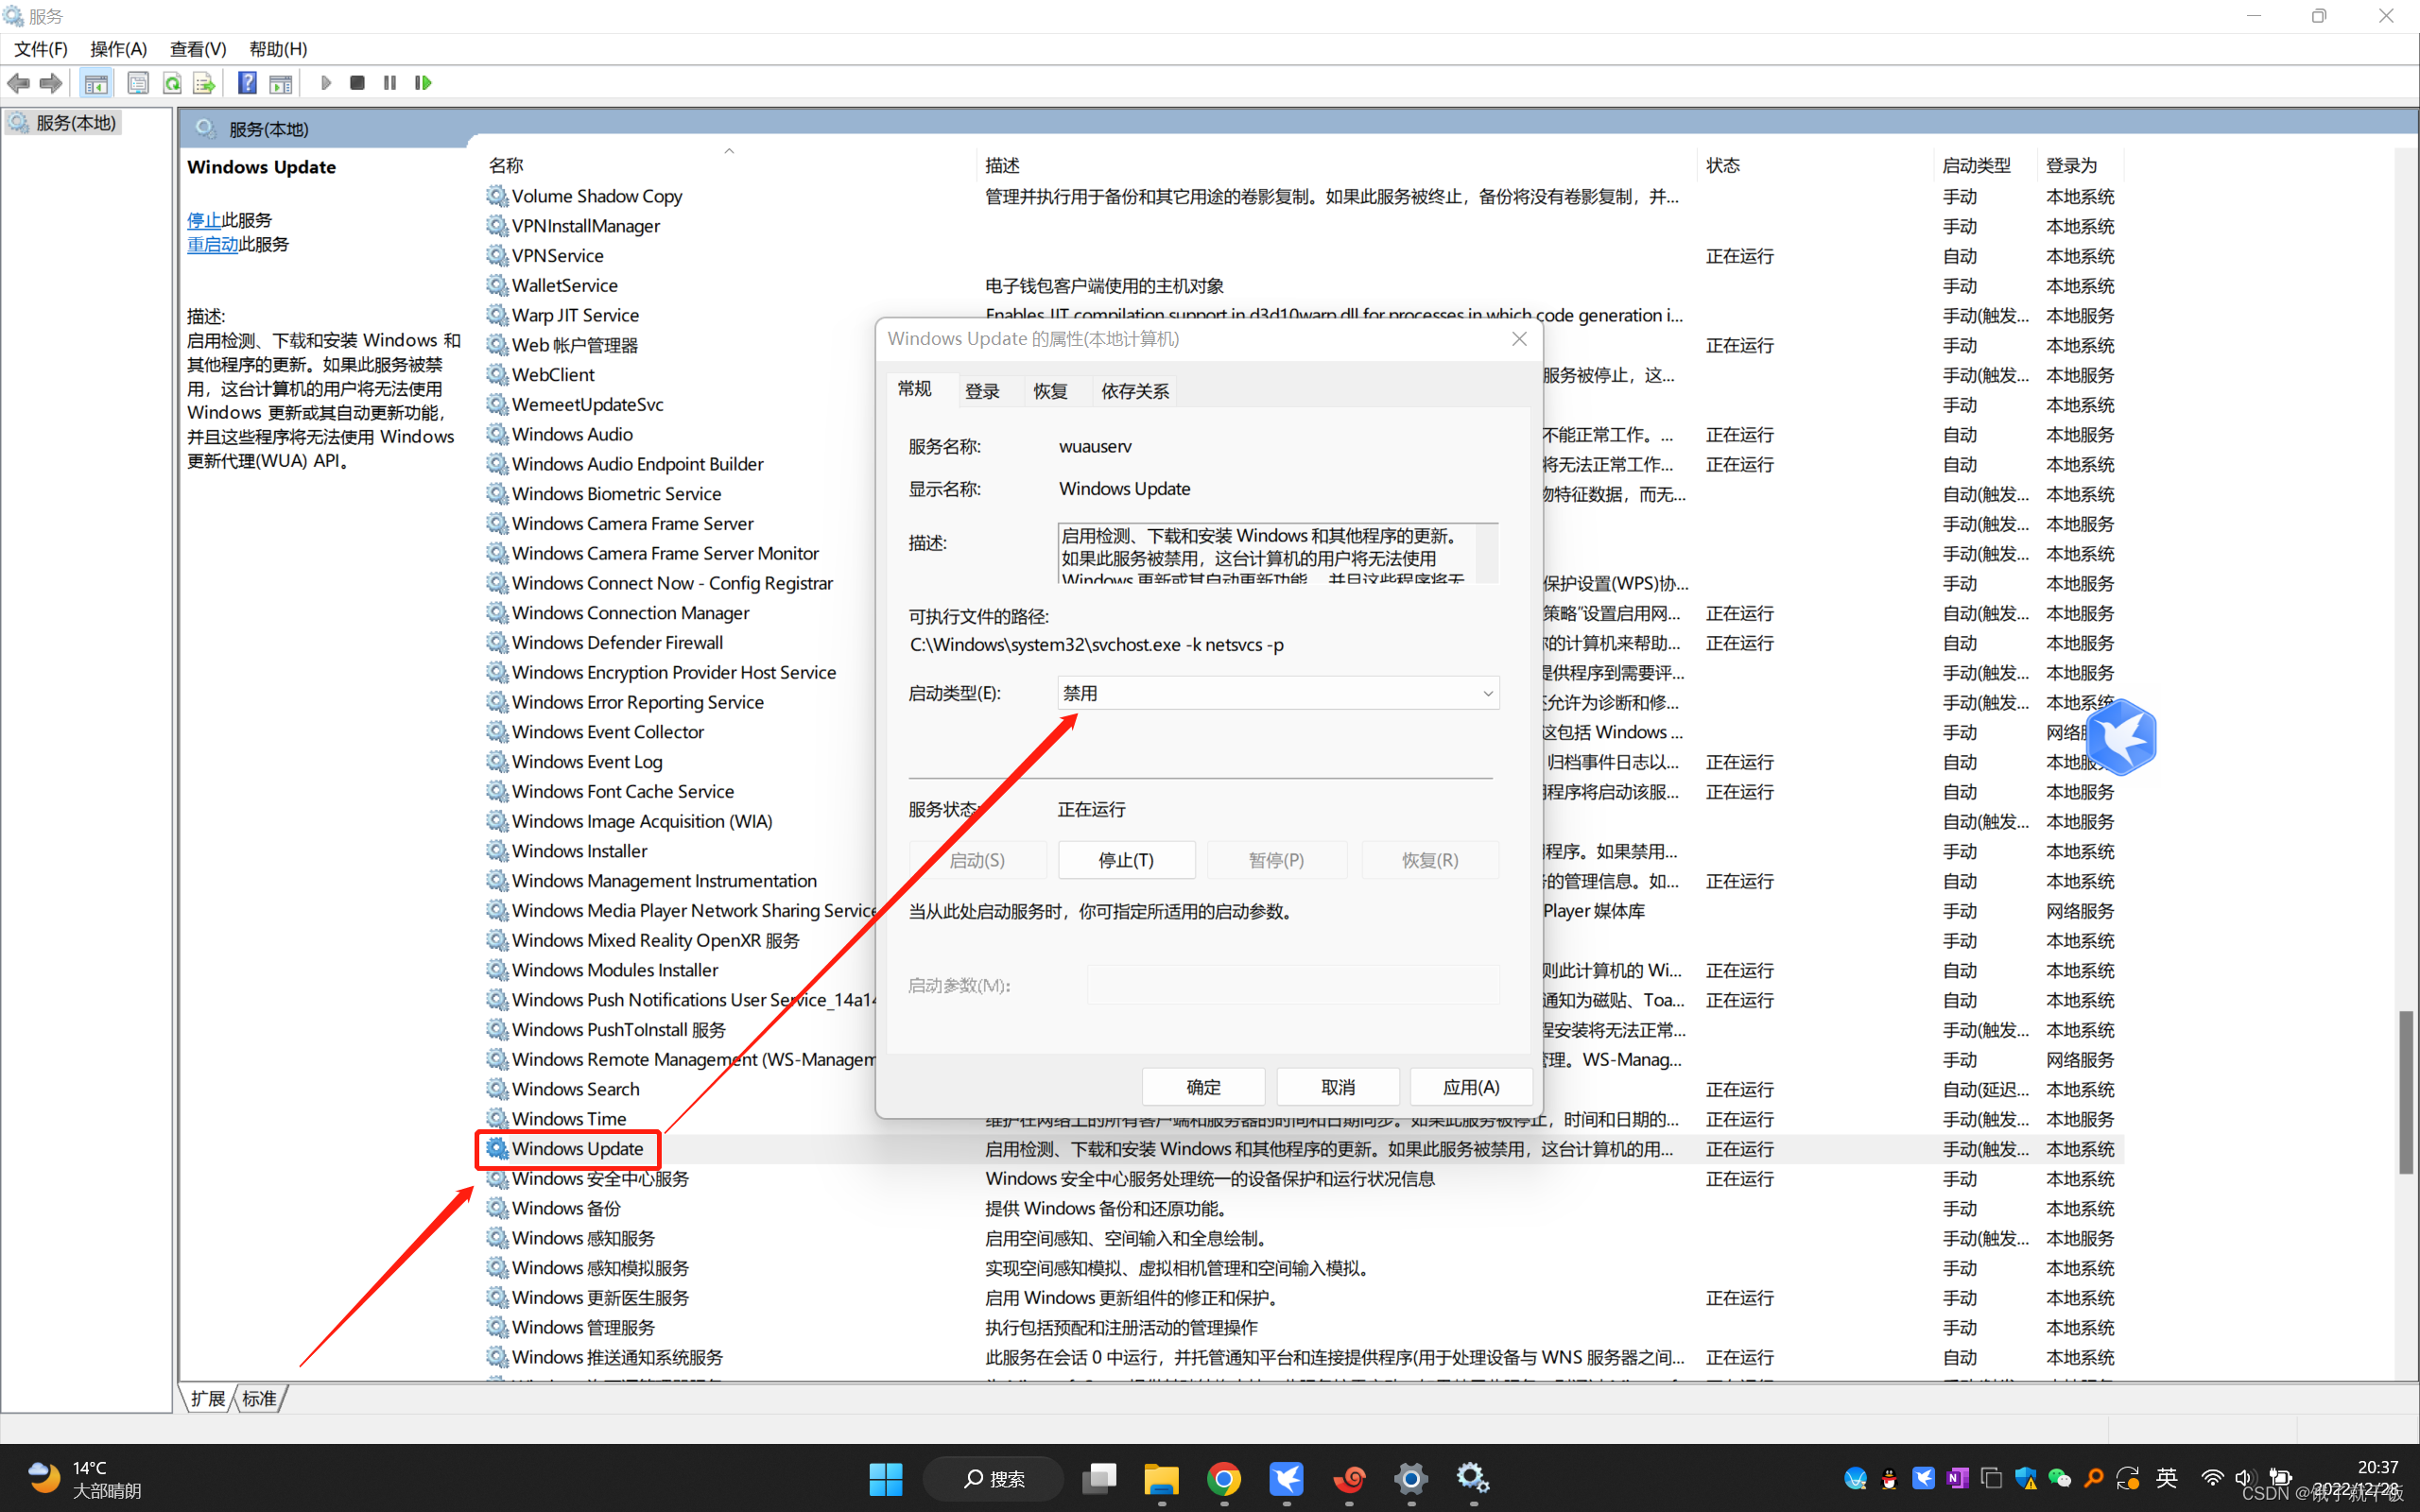The width and height of the screenshot is (2420, 1512).
Task: Close the Windows Update properties dialog
Action: 1519,339
